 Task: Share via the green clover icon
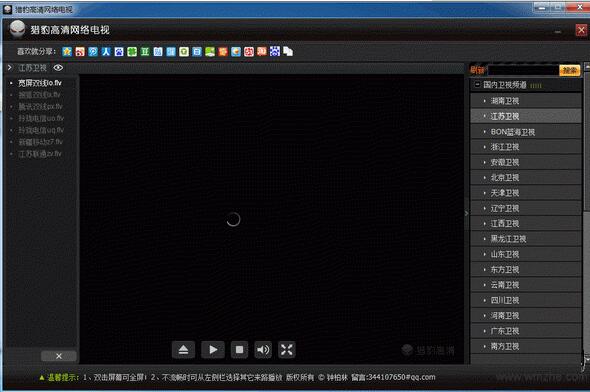(x=132, y=52)
